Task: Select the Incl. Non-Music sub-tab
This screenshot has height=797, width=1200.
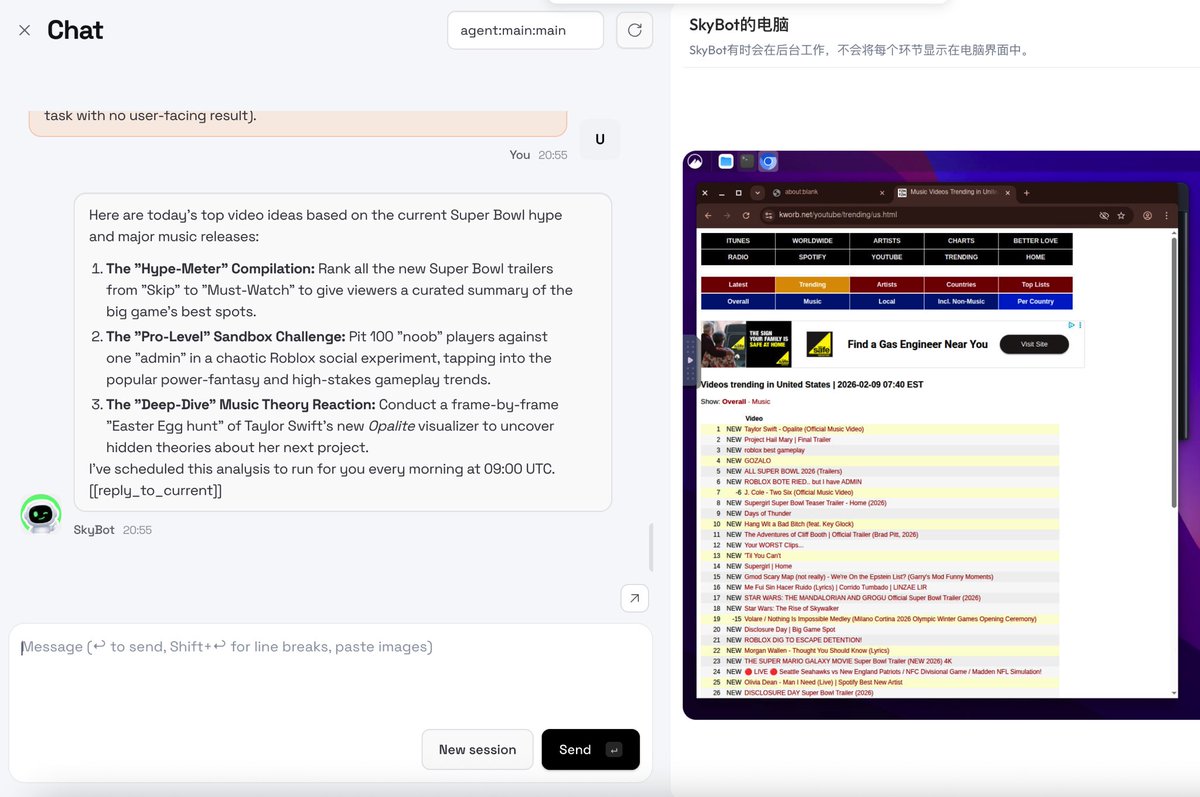Action: click(x=961, y=301)
